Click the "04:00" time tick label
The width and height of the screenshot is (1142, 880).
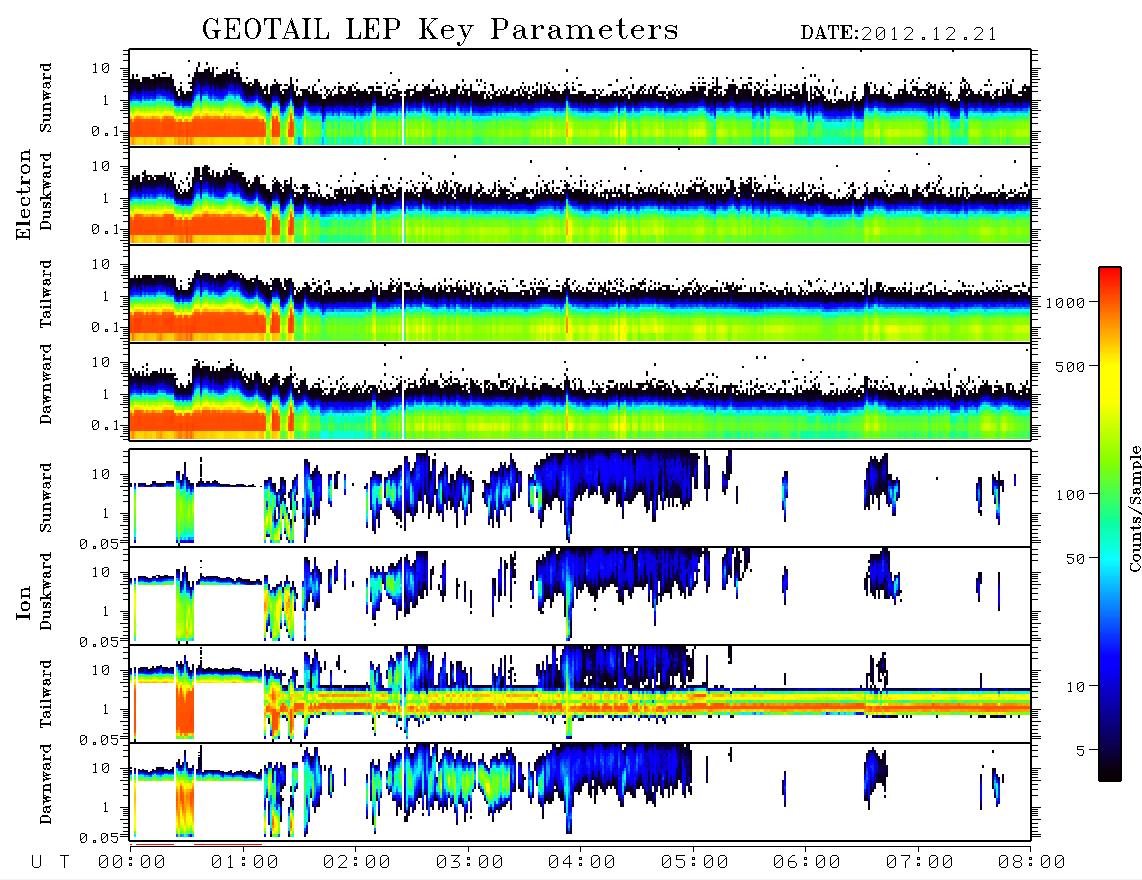(582, 862)
